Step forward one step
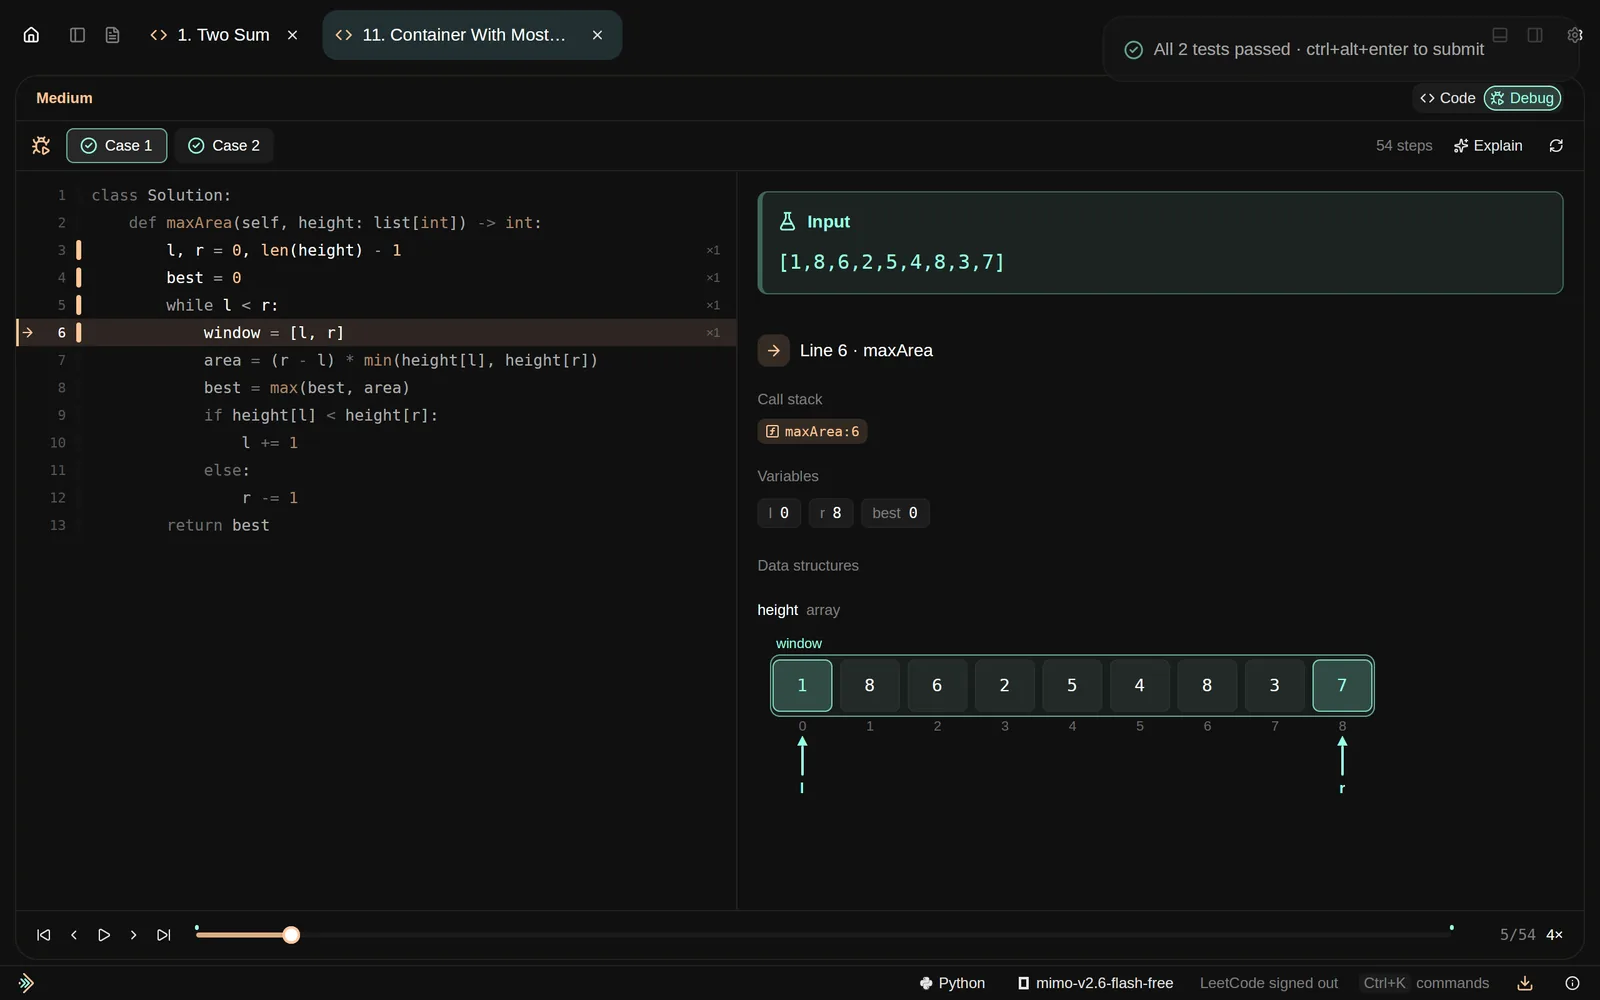1600x1000 pixels. click(133, 935)
